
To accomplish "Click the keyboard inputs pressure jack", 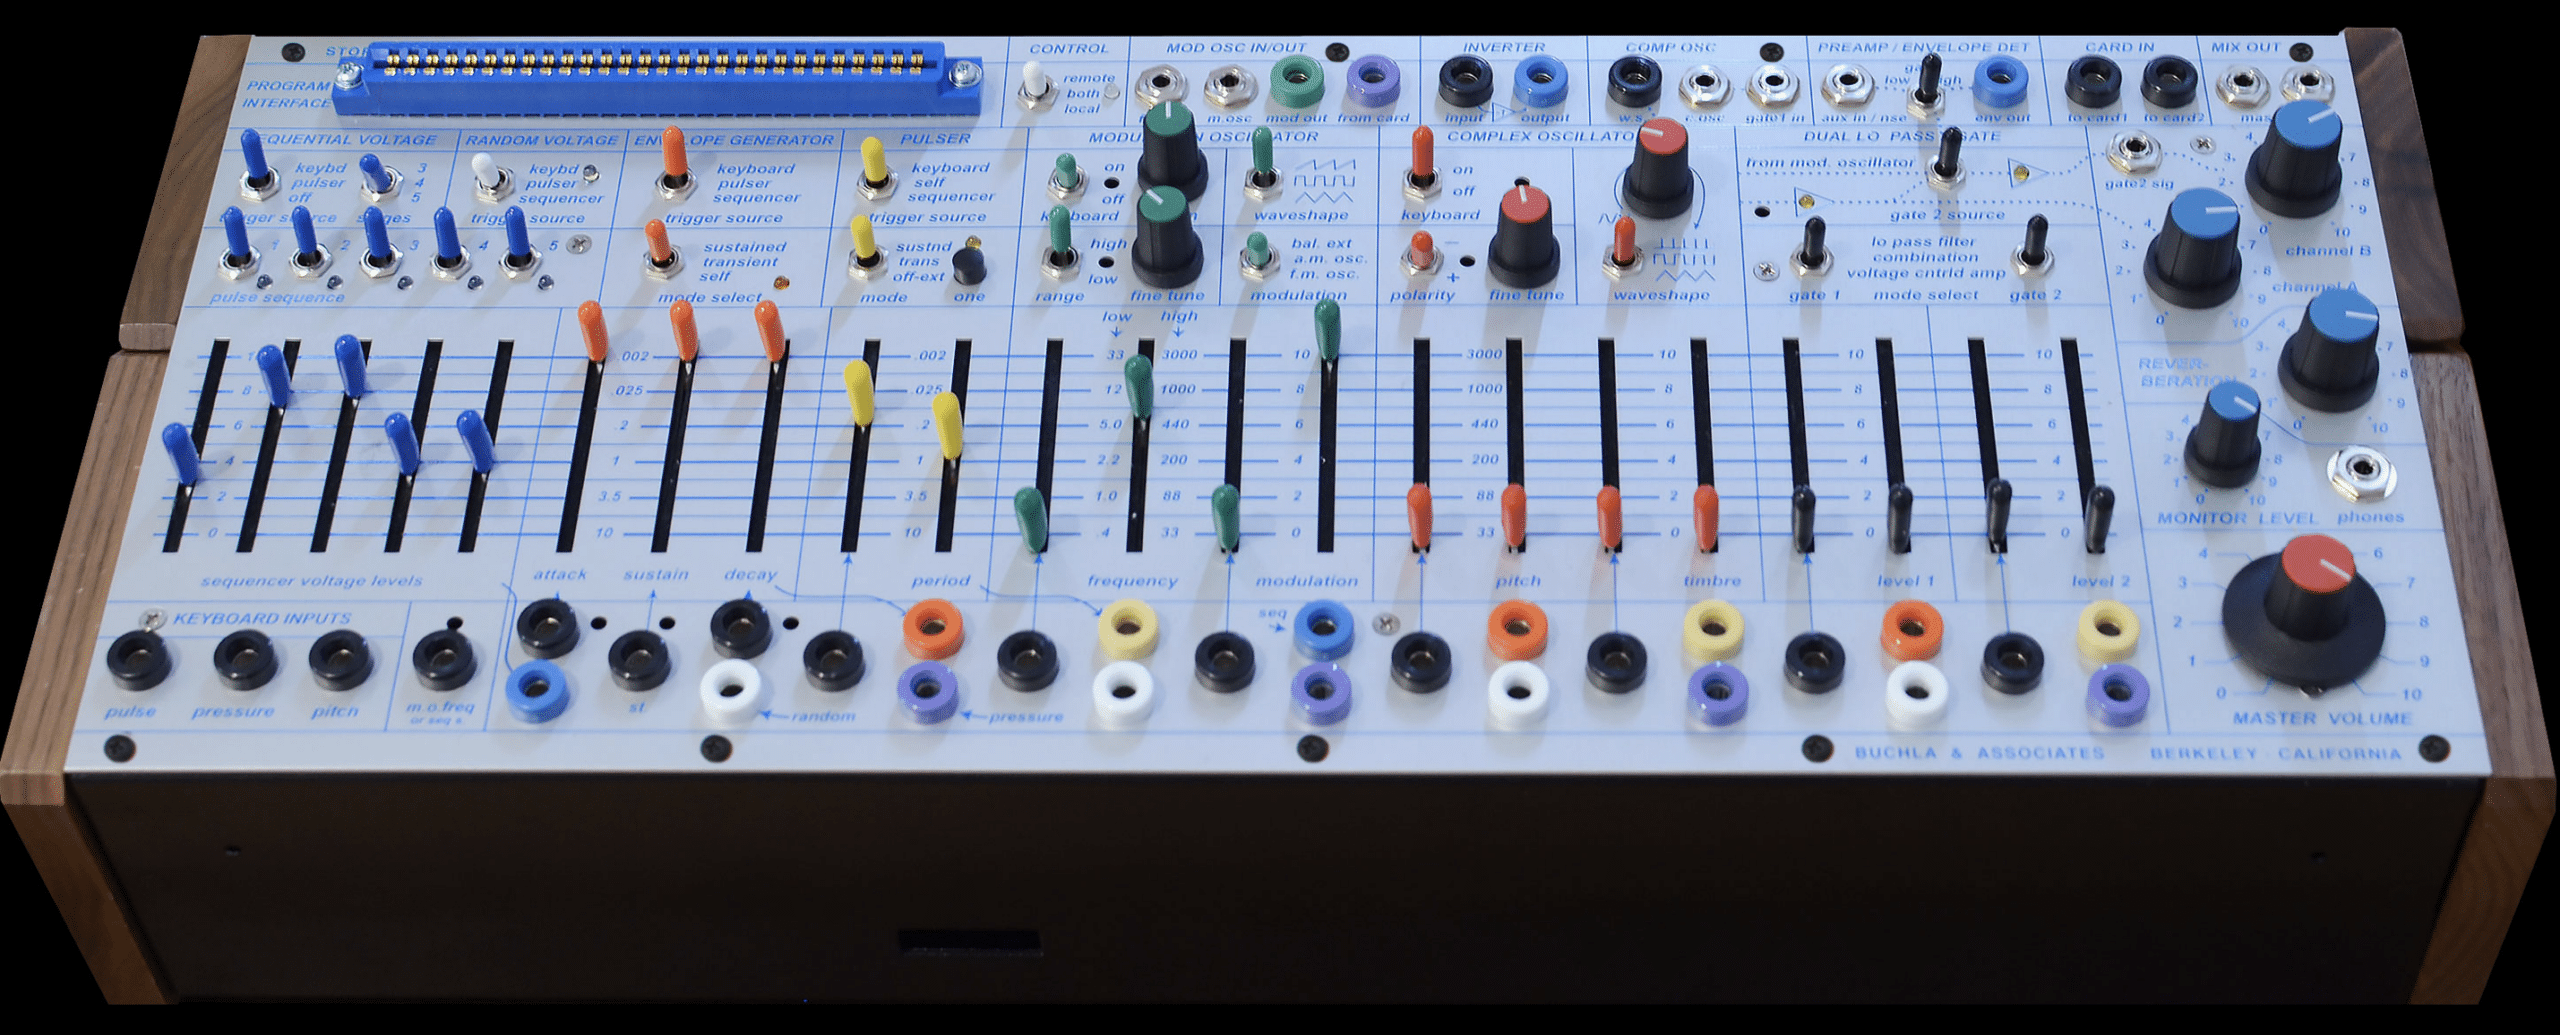I will pyautogui.click(x=246, y=660).
